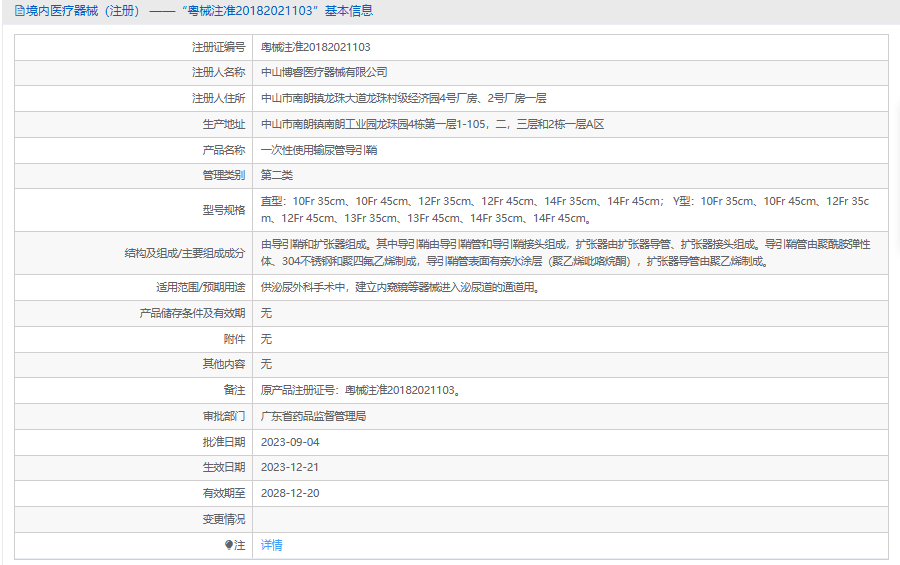
Task: Click the 审批部门 label
Action: pos(224,416)
